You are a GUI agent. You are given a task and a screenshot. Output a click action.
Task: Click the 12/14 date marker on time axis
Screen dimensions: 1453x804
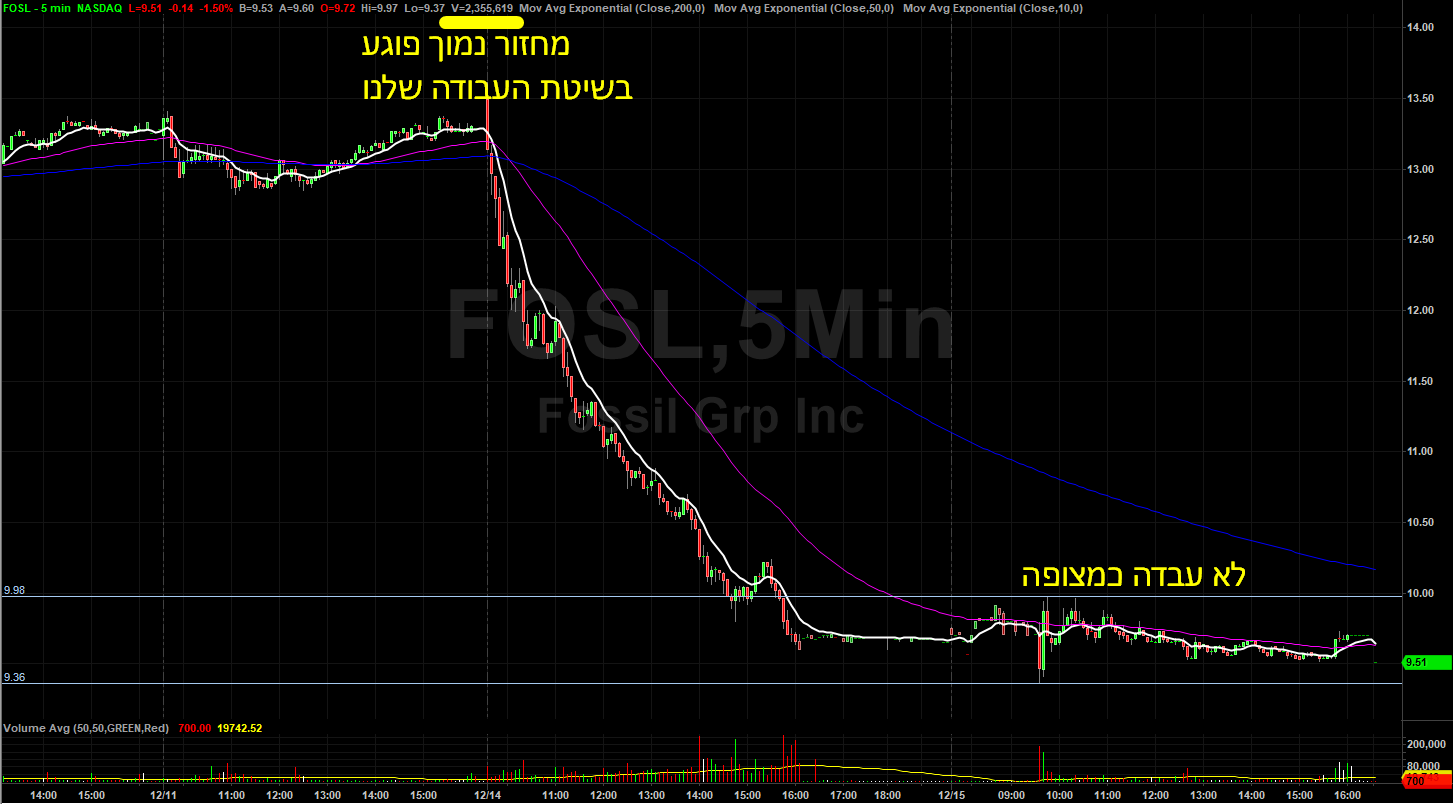487,796
